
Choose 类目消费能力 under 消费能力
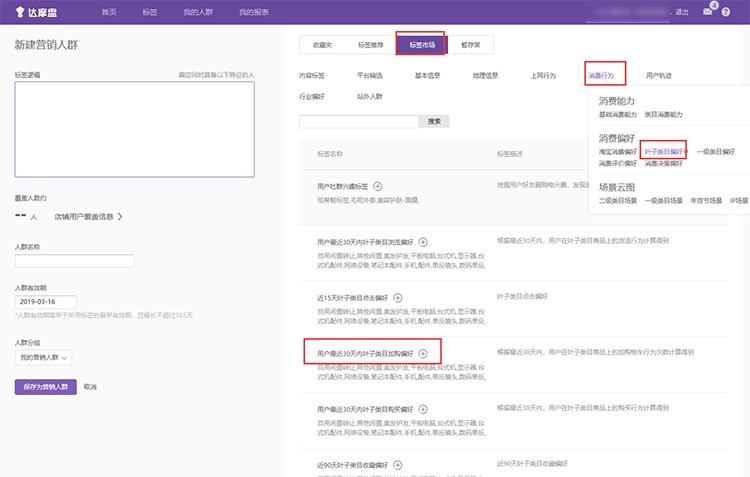click(x=663, y=115)
